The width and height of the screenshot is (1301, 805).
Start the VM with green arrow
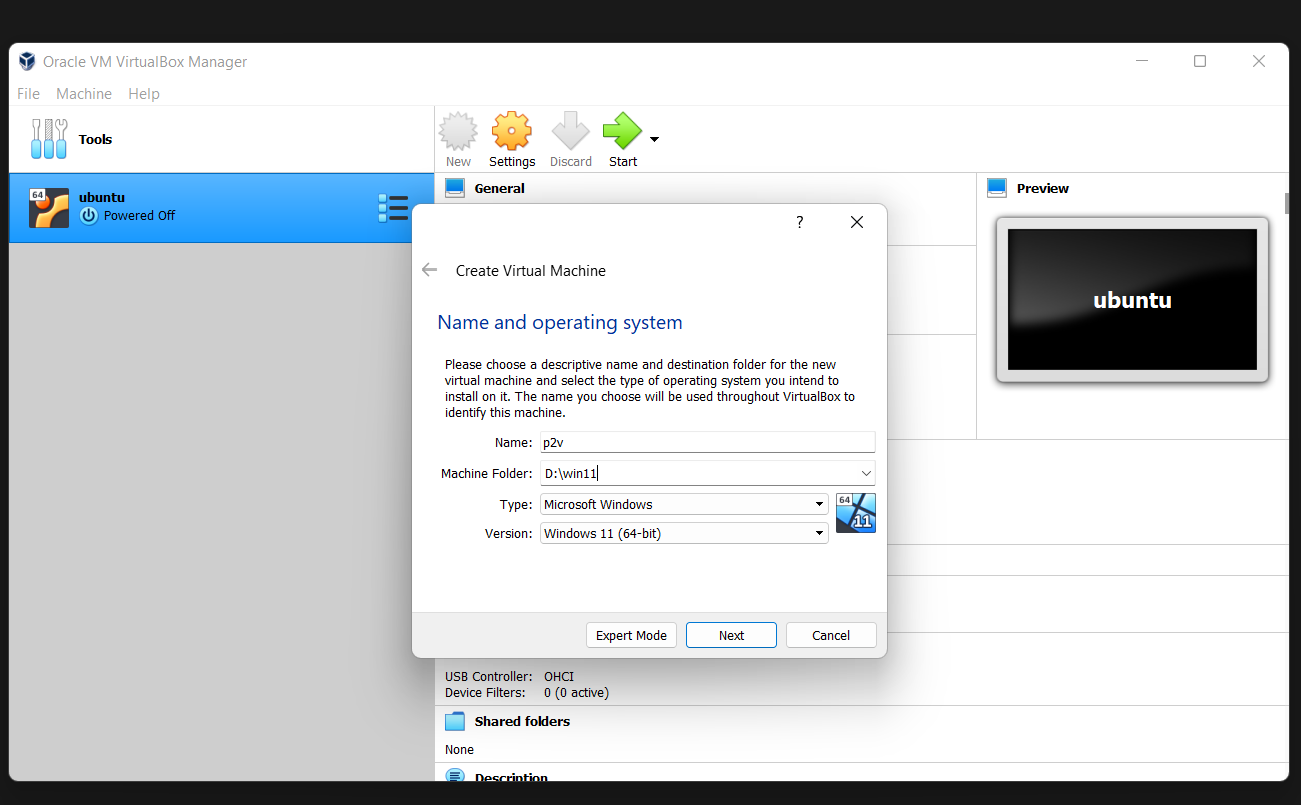[622, 131]
